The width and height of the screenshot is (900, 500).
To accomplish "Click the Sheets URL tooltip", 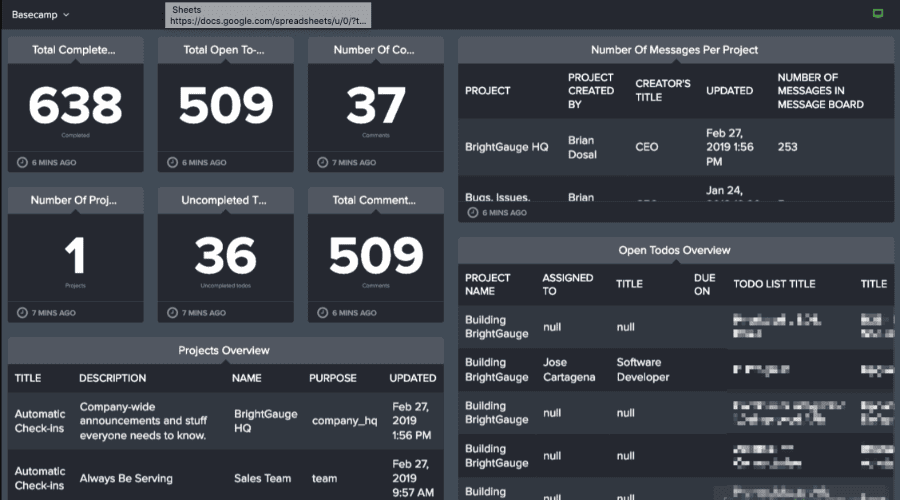I will [x=268, y=15].
